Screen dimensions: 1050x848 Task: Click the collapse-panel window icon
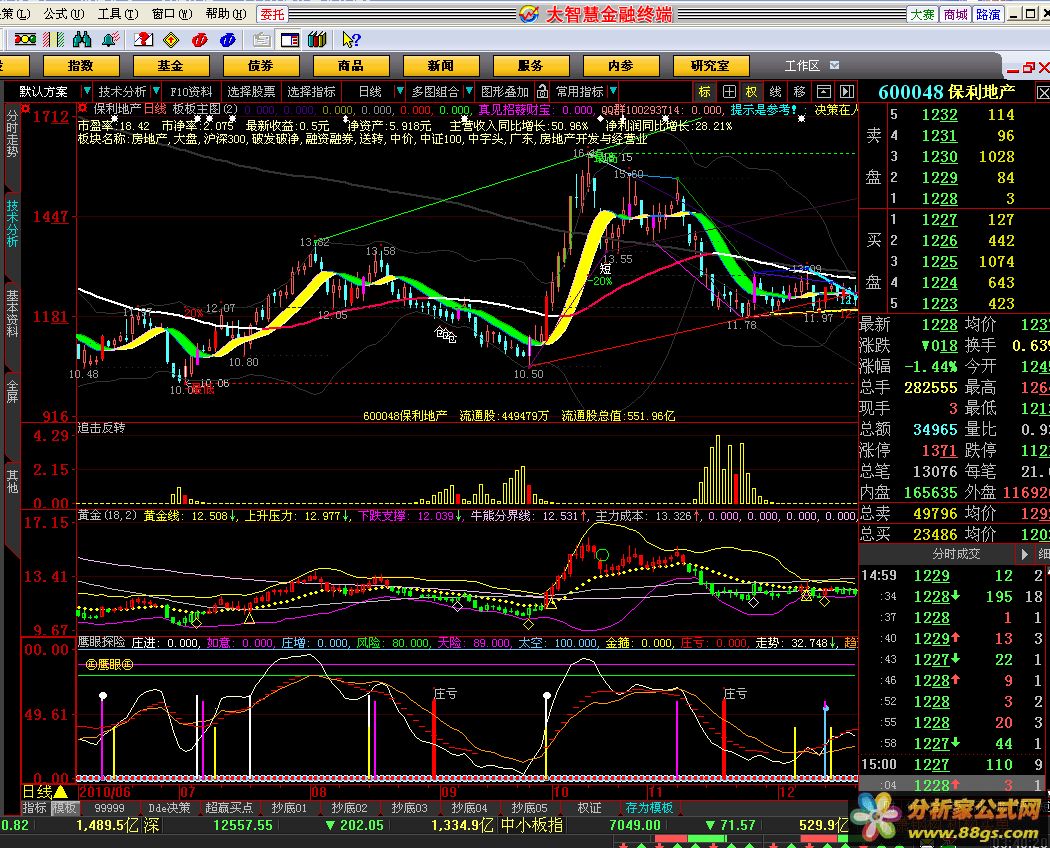coord(824,92)
